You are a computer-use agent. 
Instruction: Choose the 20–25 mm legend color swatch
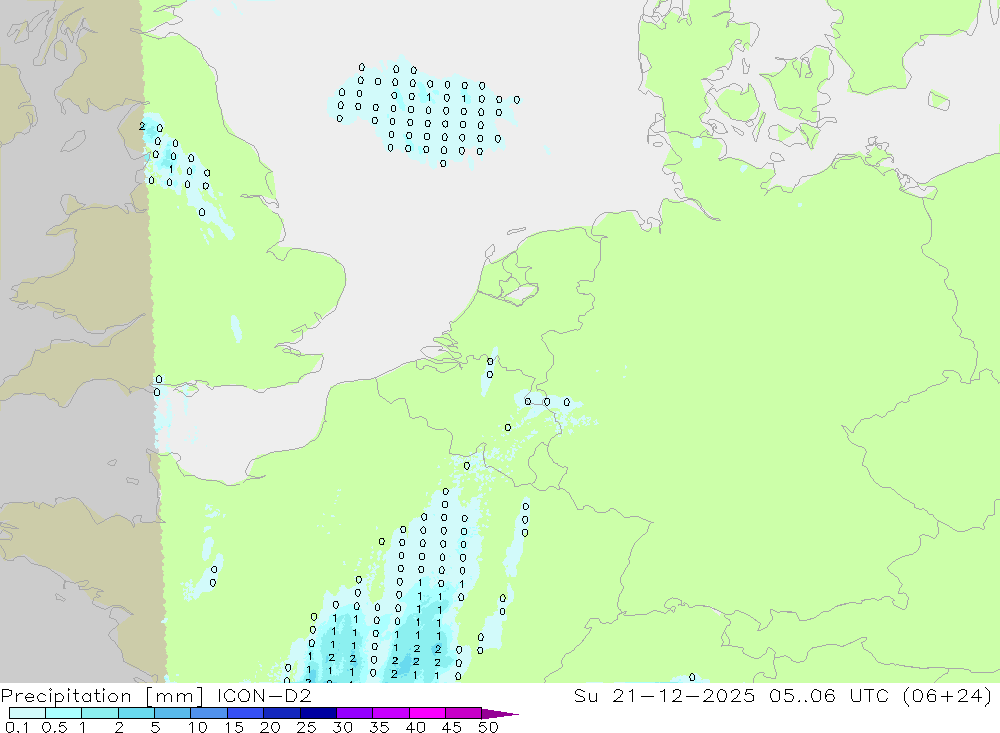tap(282, 713)
